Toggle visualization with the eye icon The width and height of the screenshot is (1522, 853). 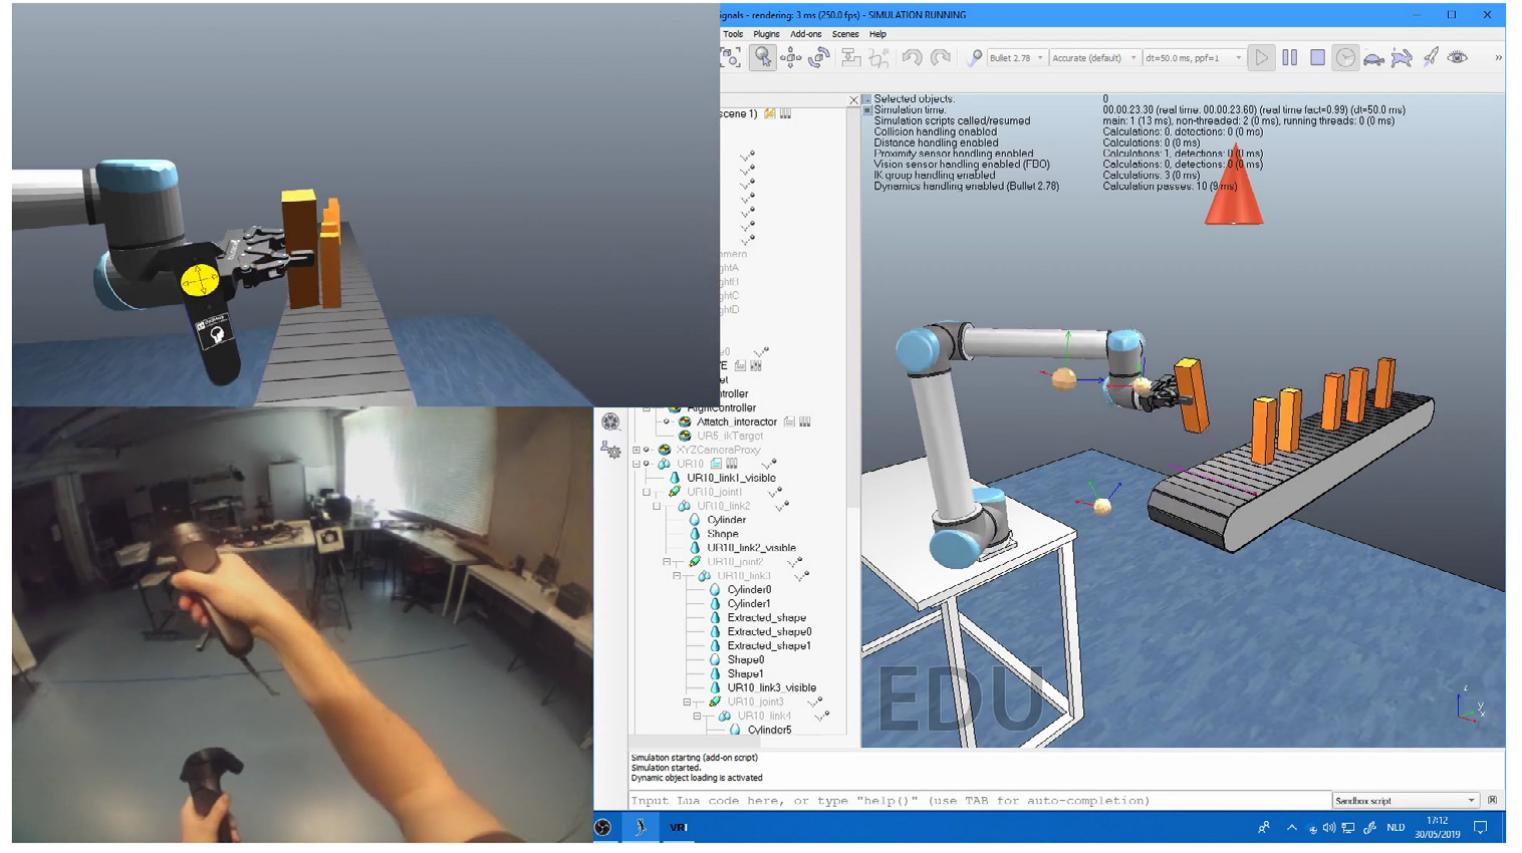point(1458,58)
